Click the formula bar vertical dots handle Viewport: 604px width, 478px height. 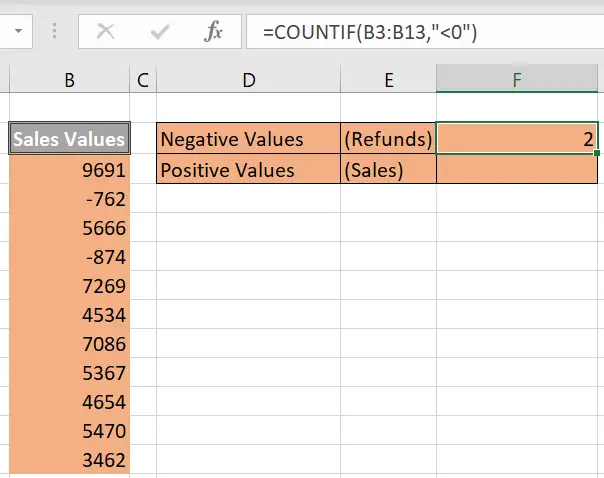pos(54,31)
